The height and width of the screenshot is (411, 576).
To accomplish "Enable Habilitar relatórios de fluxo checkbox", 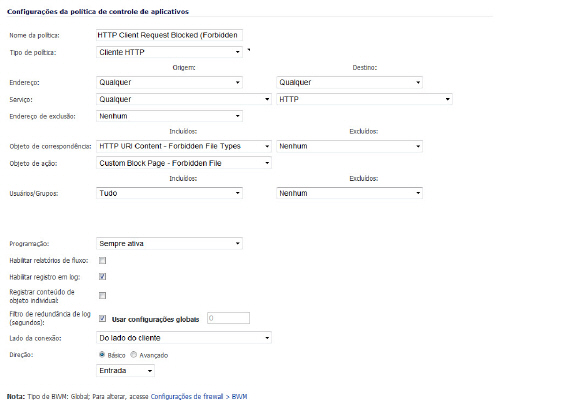I will coord(102,260).
